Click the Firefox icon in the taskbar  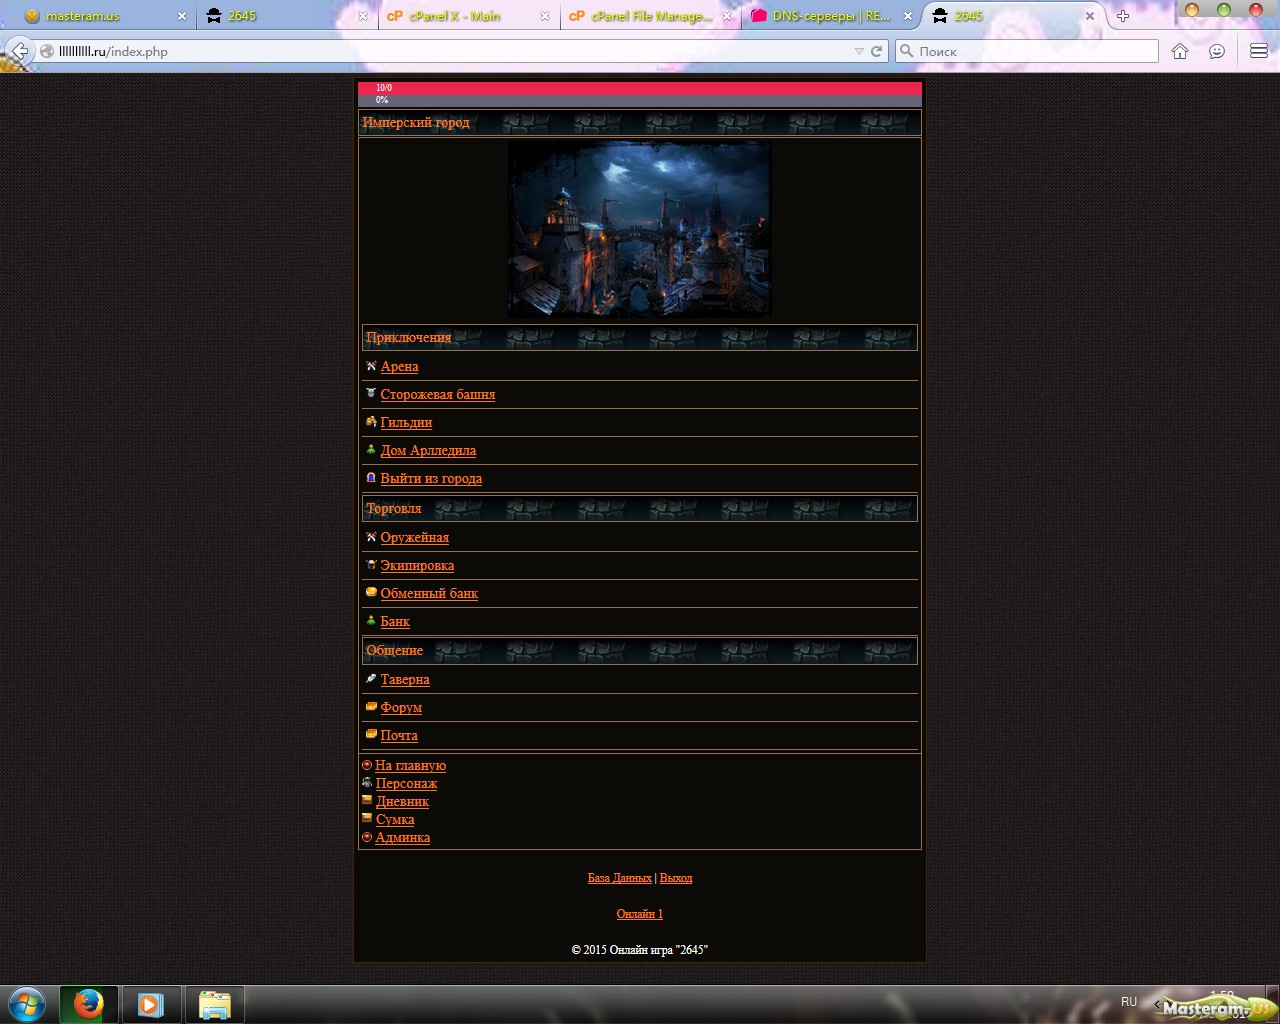click(x=88, y=1004)
